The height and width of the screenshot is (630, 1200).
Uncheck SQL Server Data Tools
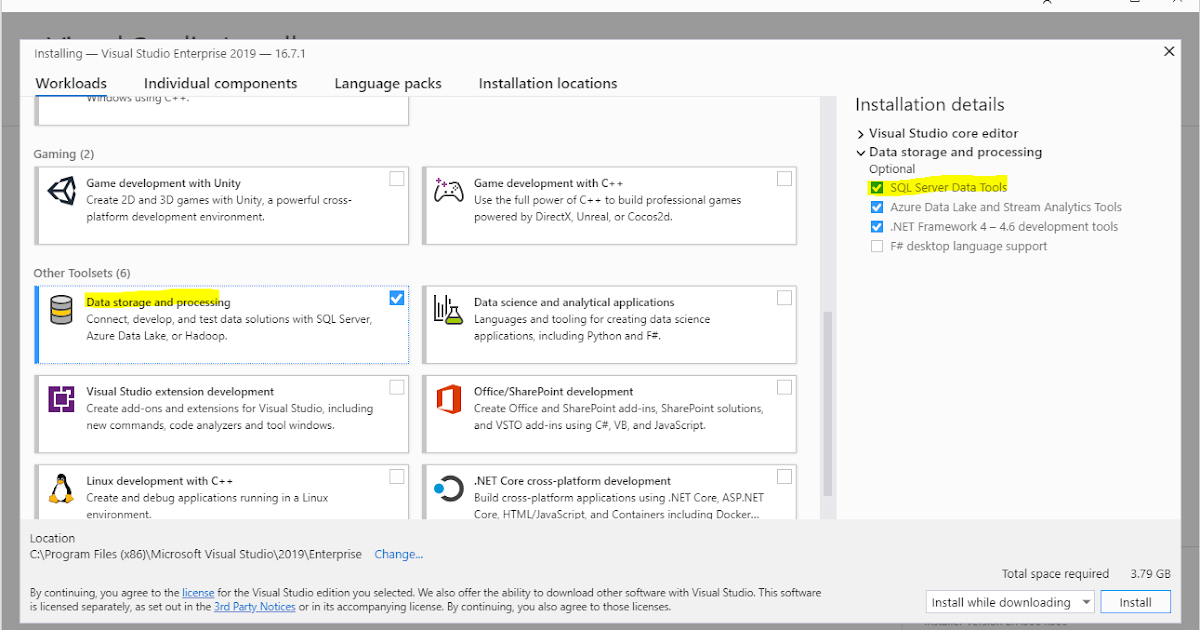(x=876, y=187)
